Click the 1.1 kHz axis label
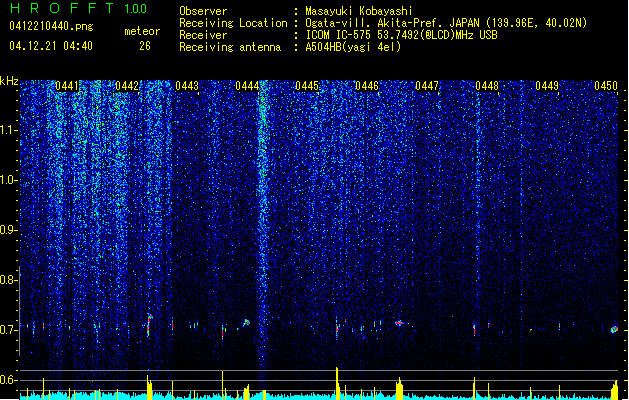 (x=9, y=130)
